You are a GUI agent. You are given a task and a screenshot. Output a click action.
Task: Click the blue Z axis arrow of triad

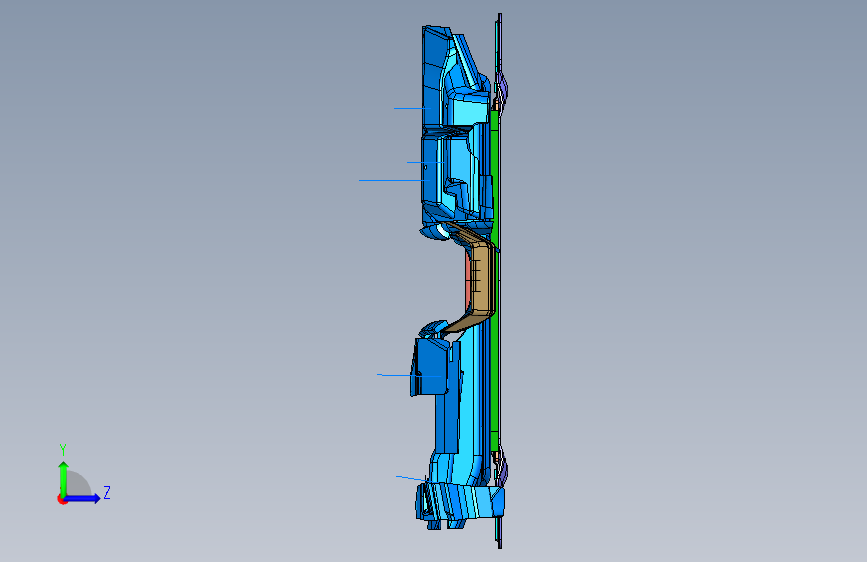(83, 498)
